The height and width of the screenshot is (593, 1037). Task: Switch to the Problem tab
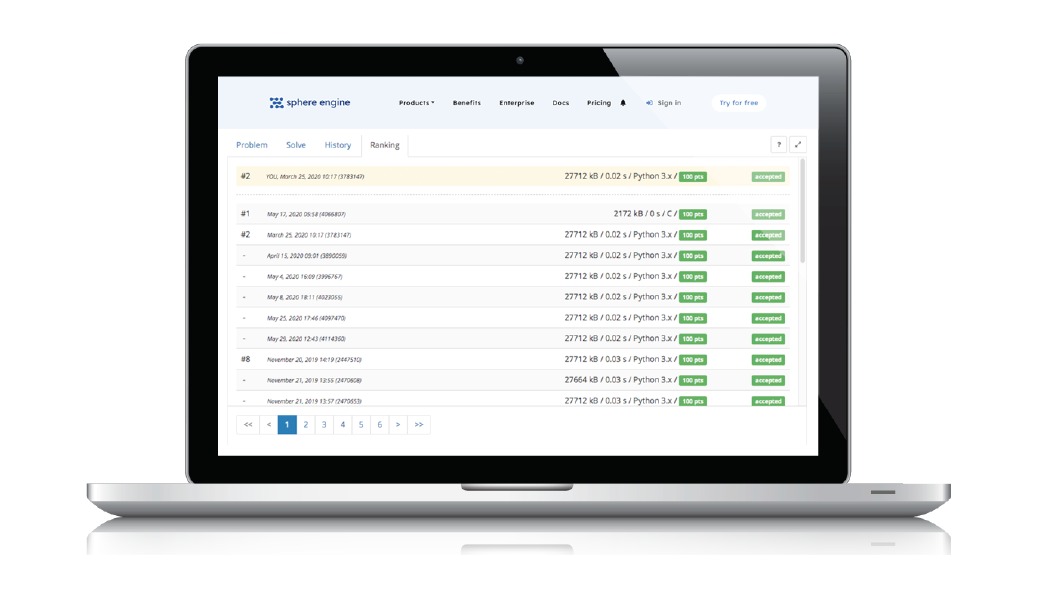point(252,145)
